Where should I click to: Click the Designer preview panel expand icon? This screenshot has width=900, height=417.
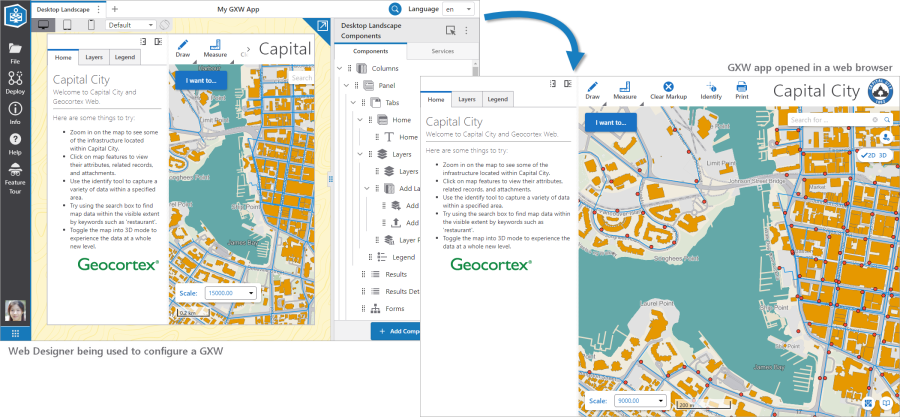143,41
